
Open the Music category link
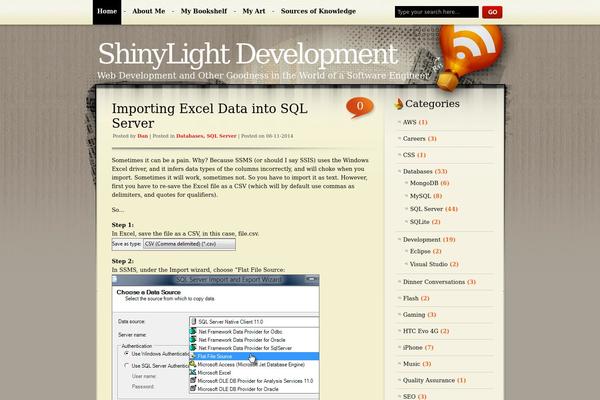[411, 364]
